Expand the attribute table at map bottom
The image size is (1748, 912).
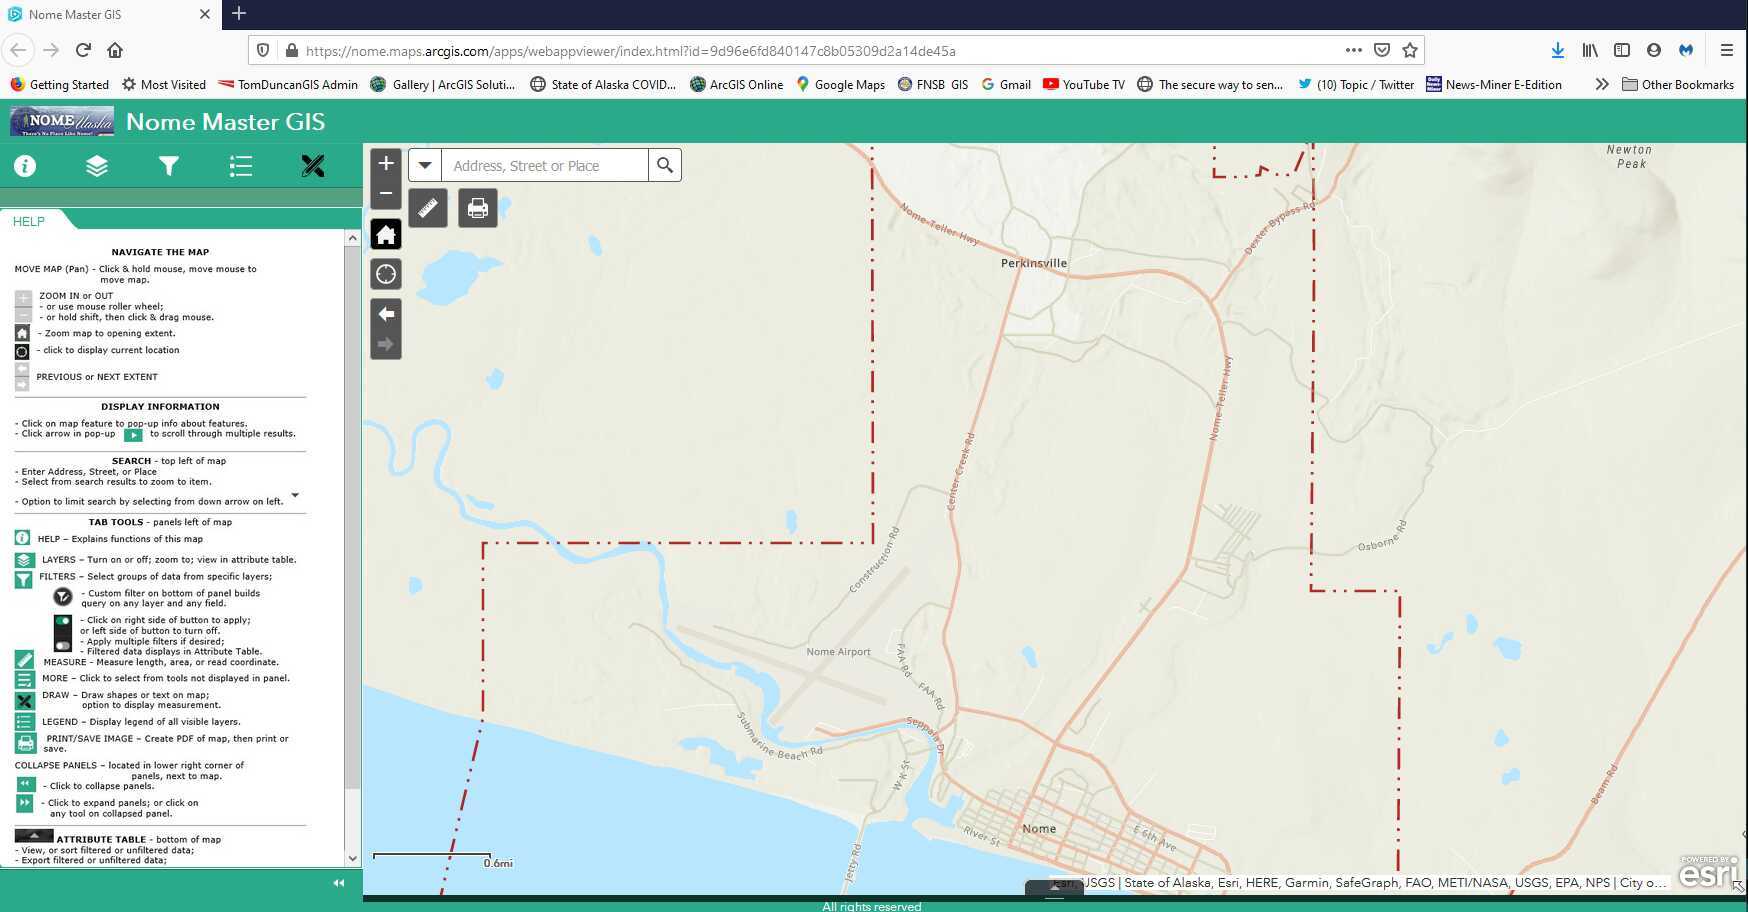click(x=1054, y=888)
